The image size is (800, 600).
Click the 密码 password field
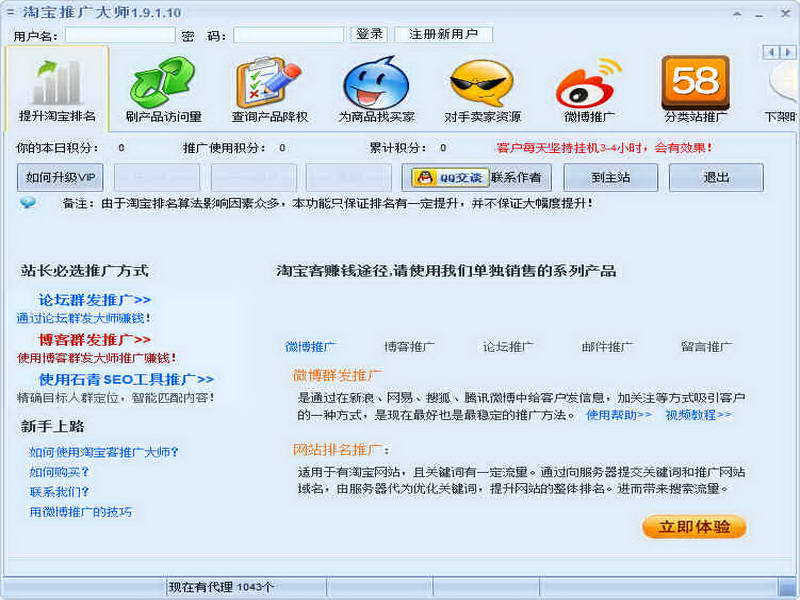tap(289, 35)
